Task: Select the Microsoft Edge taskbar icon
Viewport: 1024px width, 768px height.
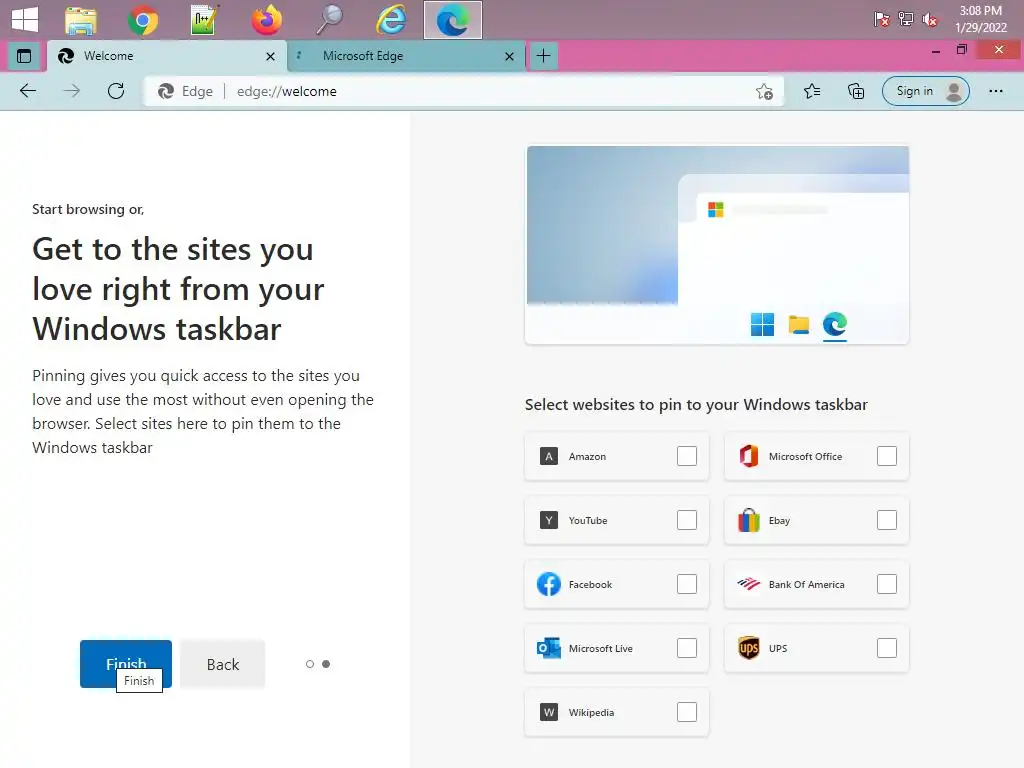Action: point(453,20)
